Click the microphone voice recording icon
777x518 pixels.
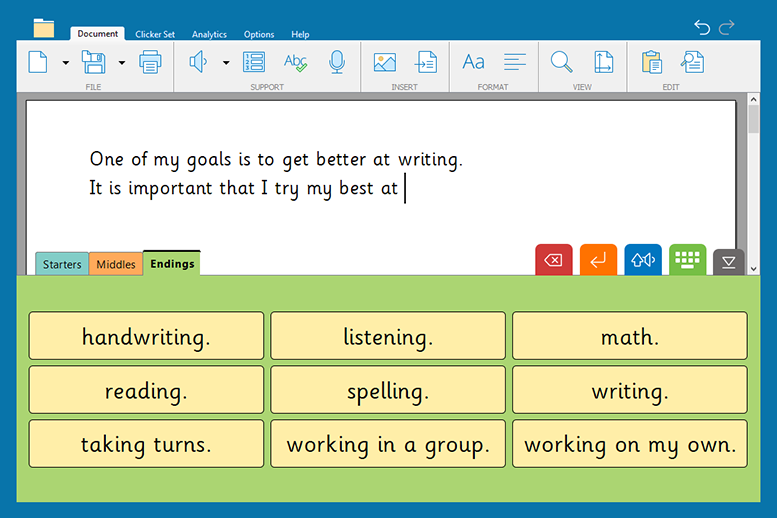337,63
